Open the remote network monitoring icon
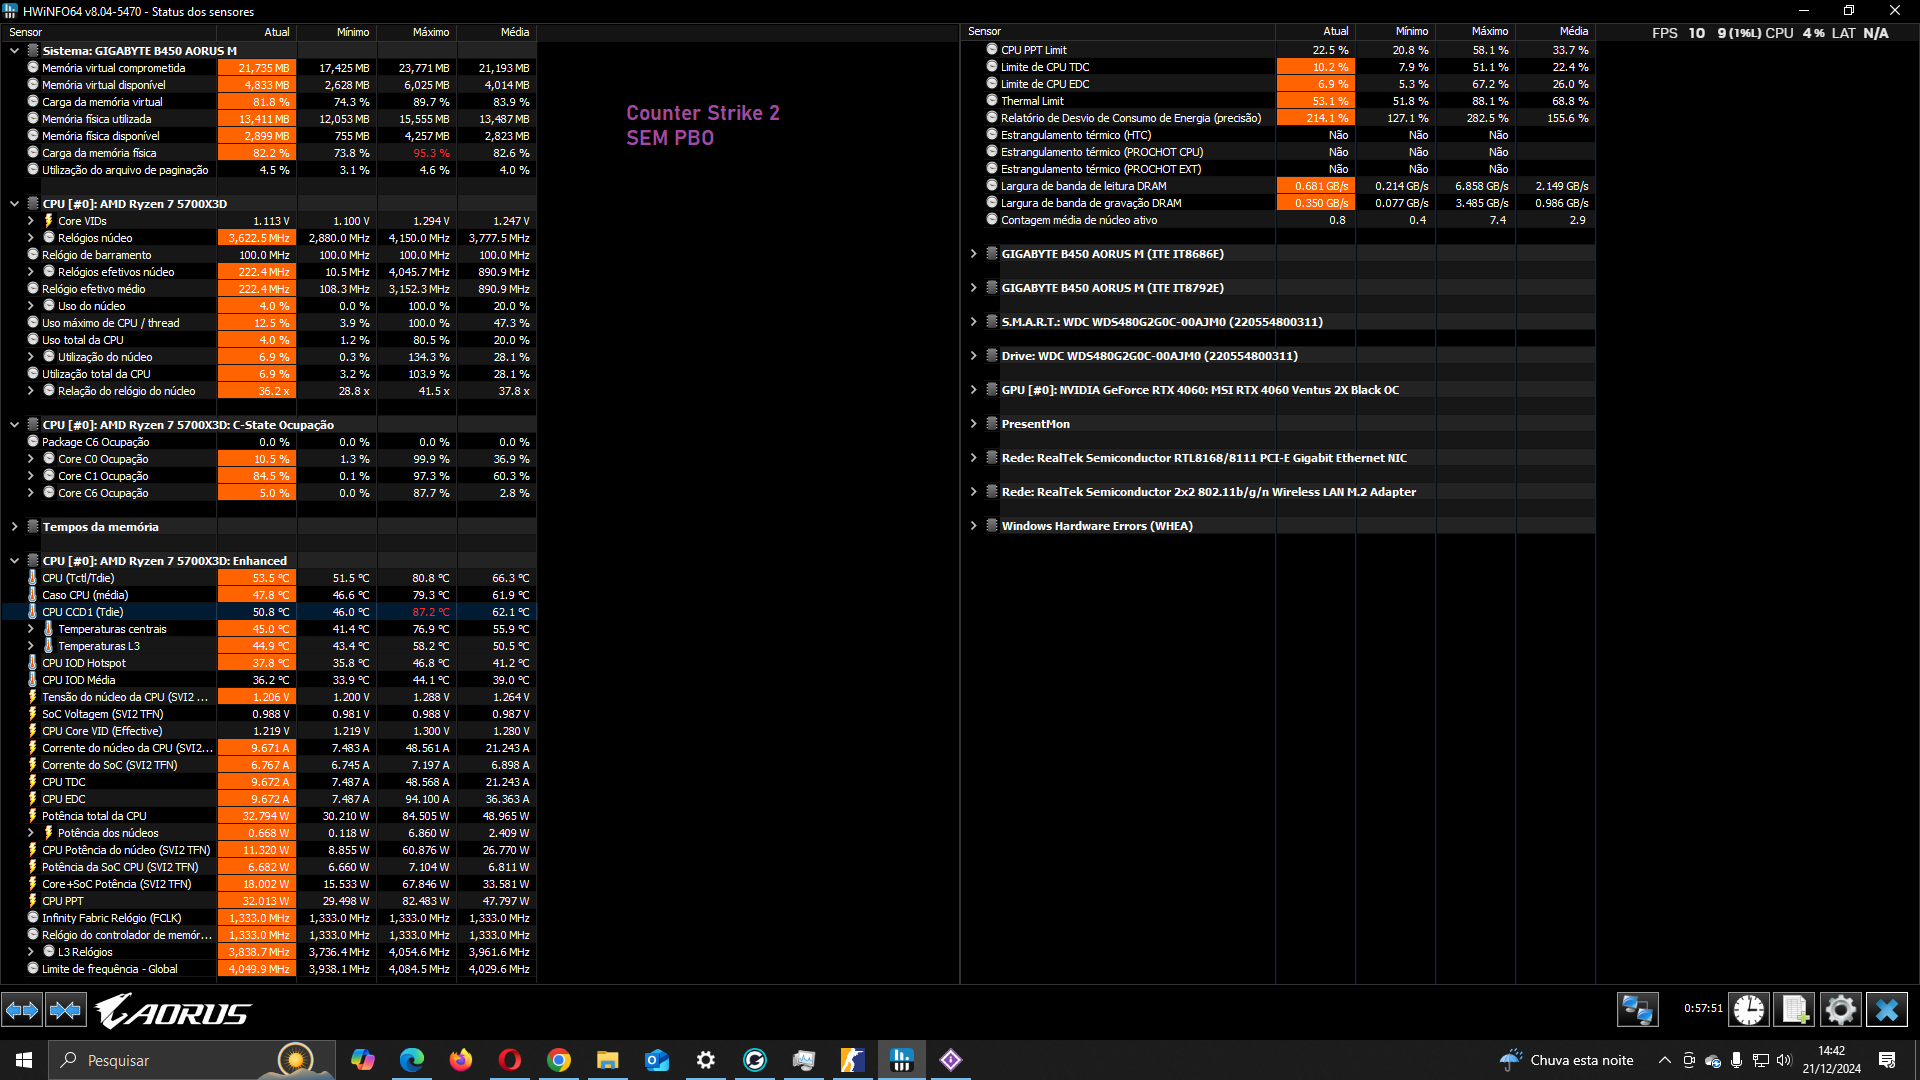Image resolution: width=1920 pixels, height=1080 pixels. (1638, 1010)
